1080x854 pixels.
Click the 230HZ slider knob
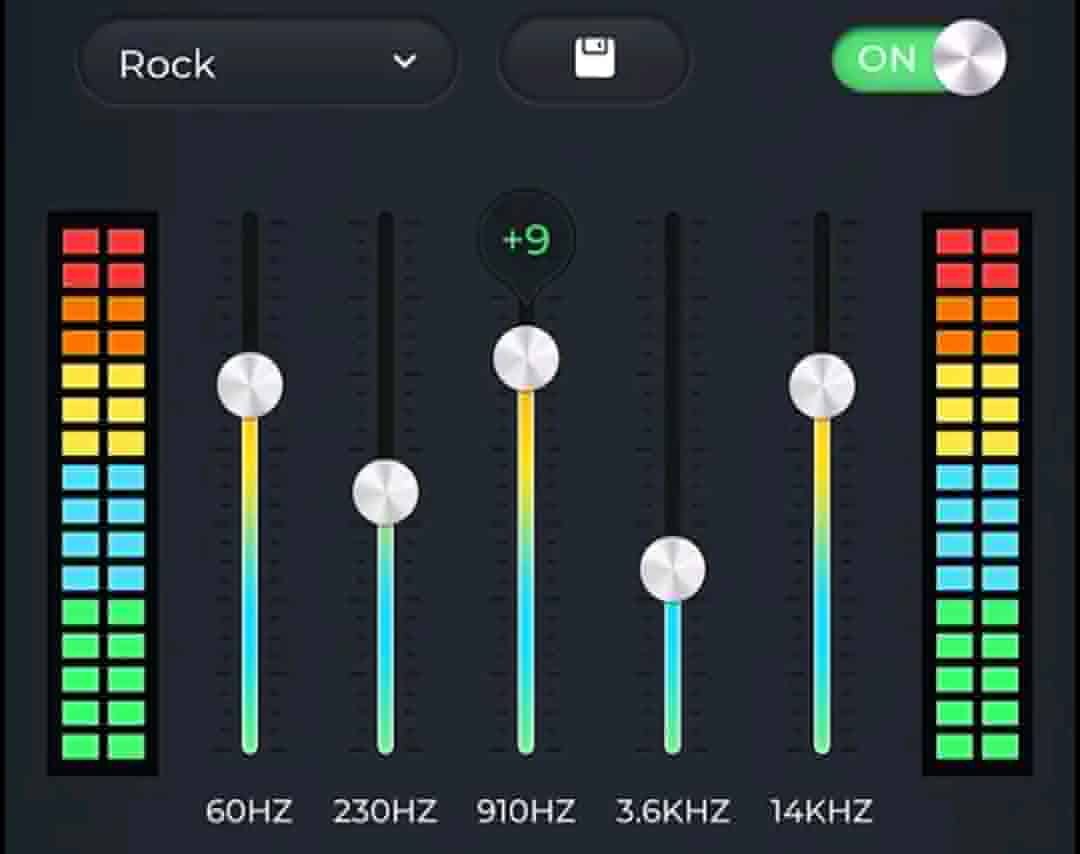tap(386, 492)
